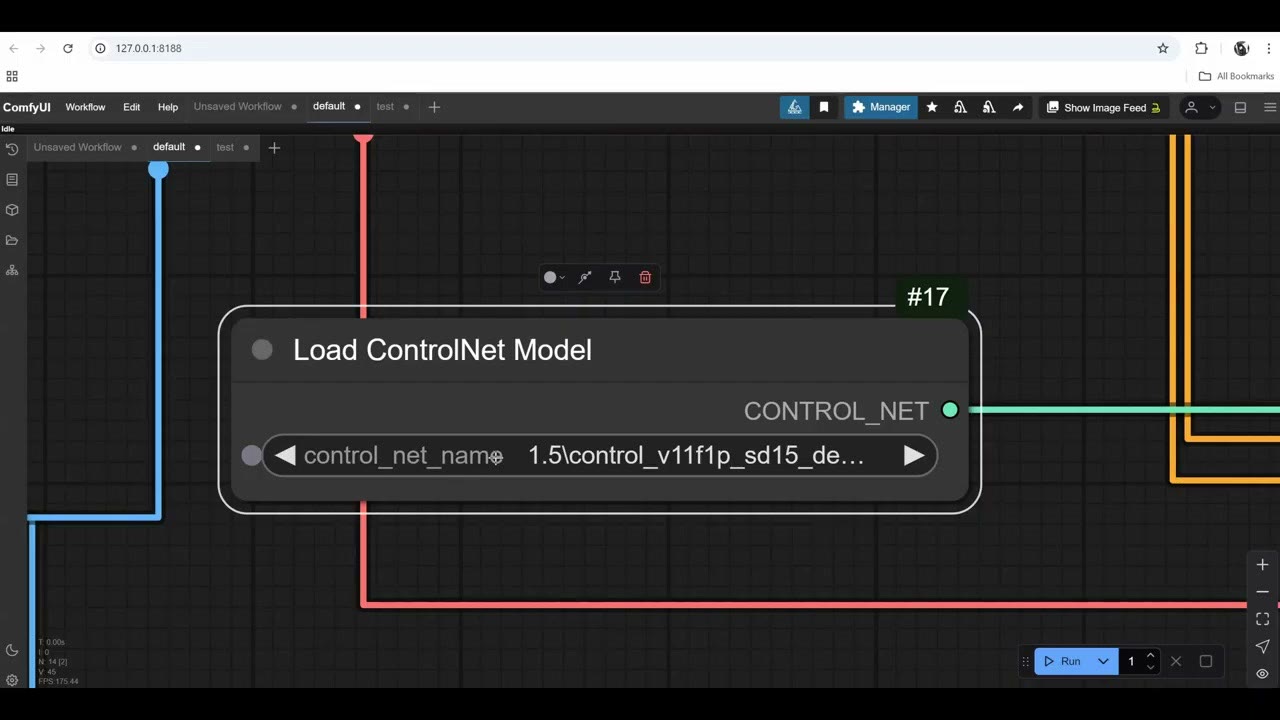Select previous ControlNet model with left arrow
The height and width of the screenshot is (720, 1280).
[285, 456]
